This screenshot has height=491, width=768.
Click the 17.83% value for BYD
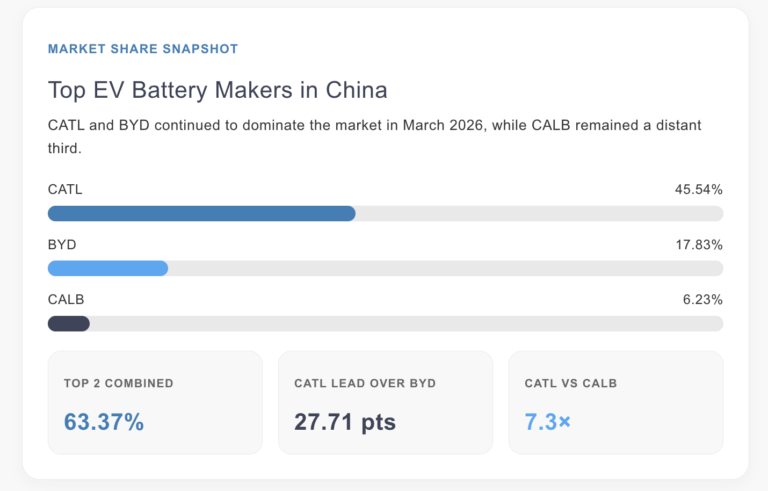698,244
